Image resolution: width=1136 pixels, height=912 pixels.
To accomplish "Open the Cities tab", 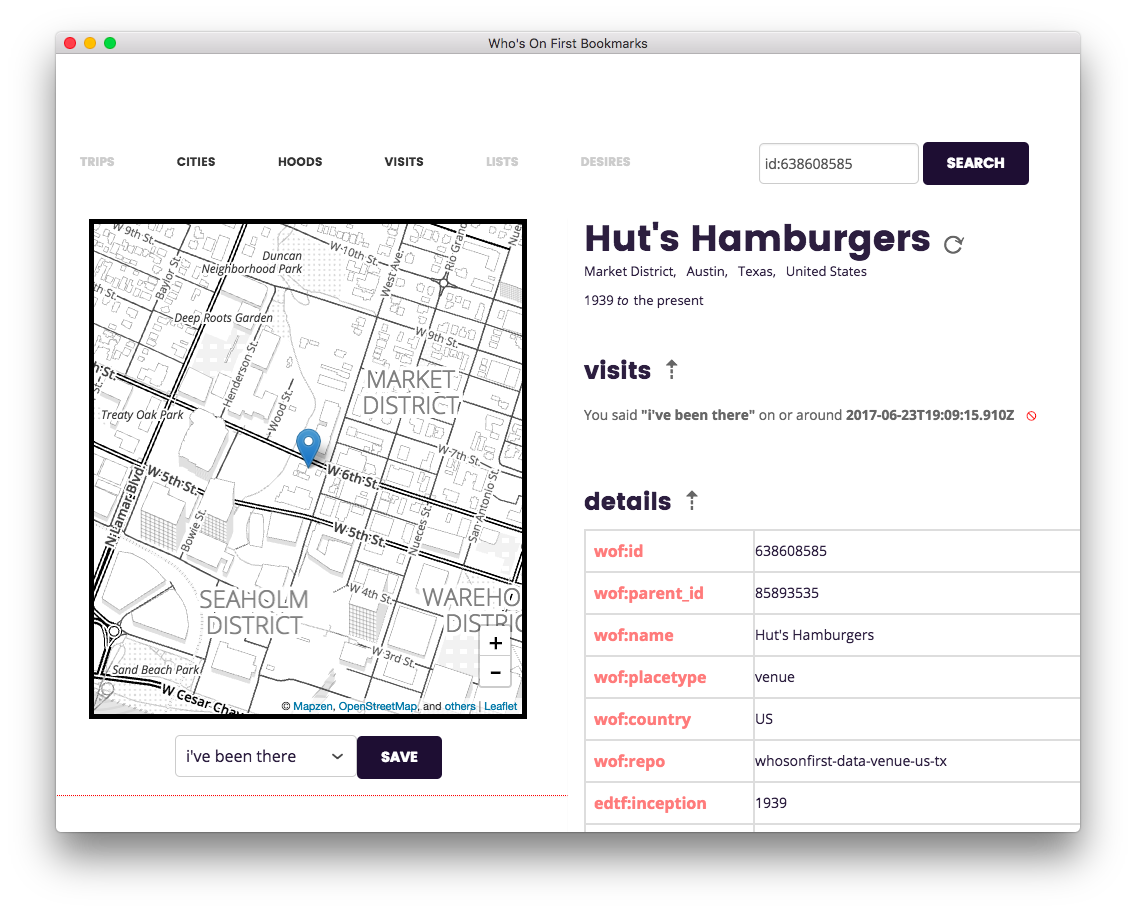I will coord(196,162).
